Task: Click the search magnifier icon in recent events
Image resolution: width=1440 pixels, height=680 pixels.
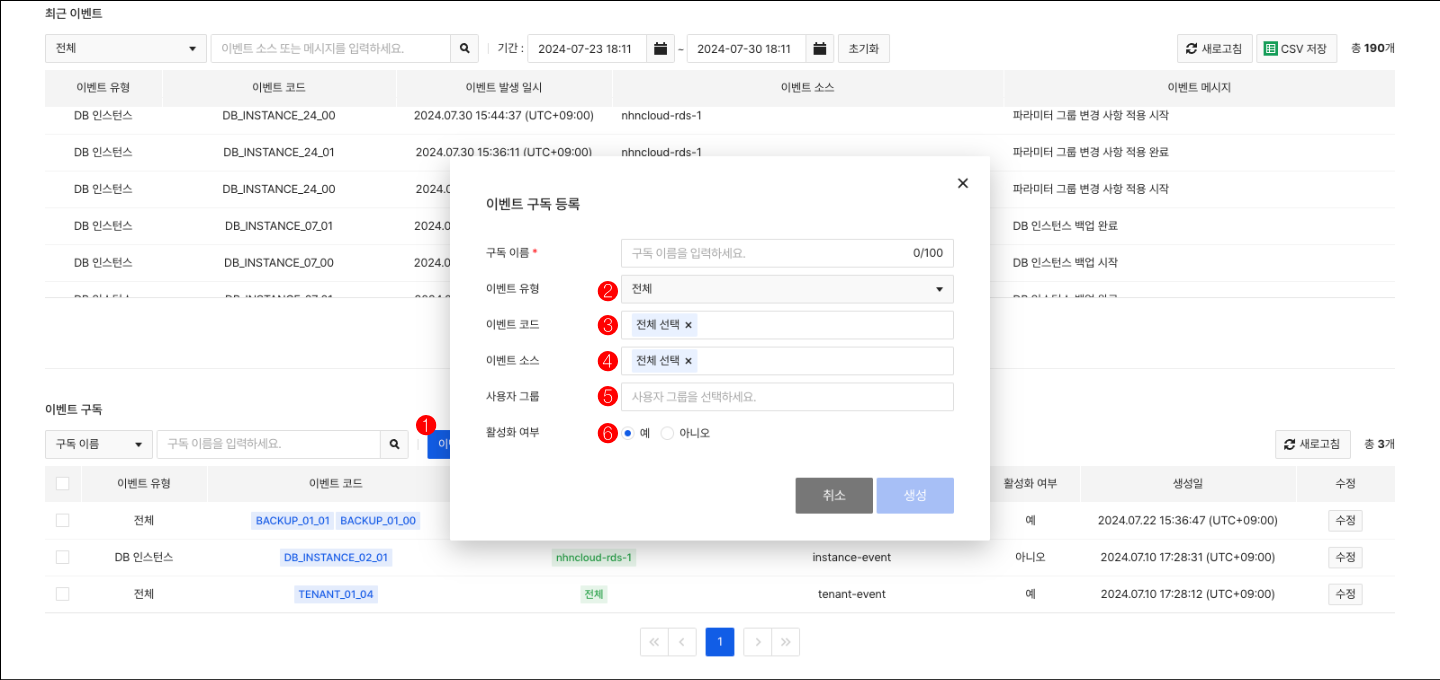Action: [x=464, y=48]
